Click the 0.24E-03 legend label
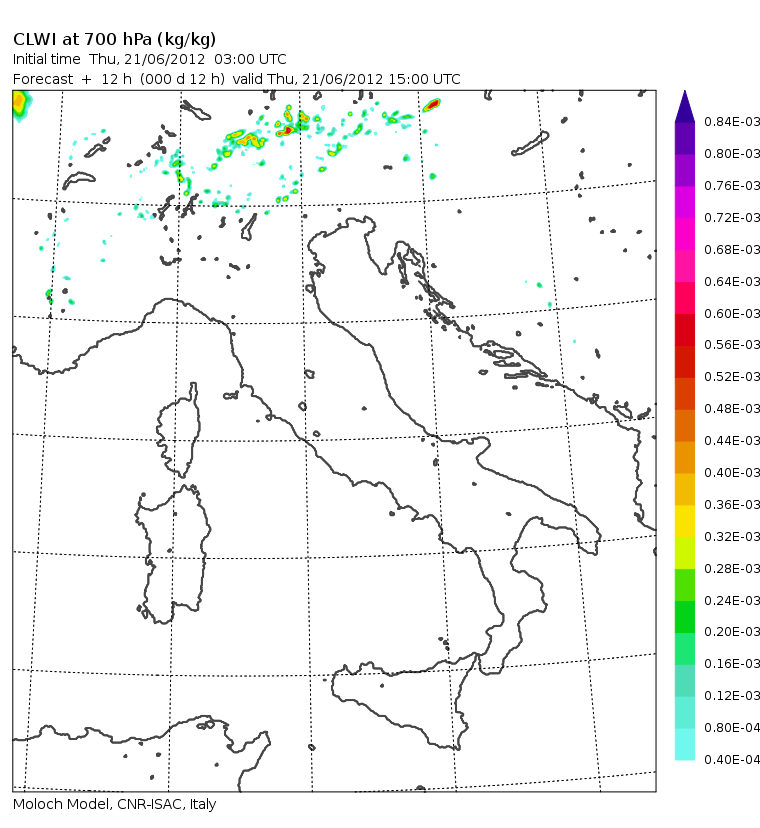Screen dimensions: 760x828 pyautogui.click(x=732, y=600)
